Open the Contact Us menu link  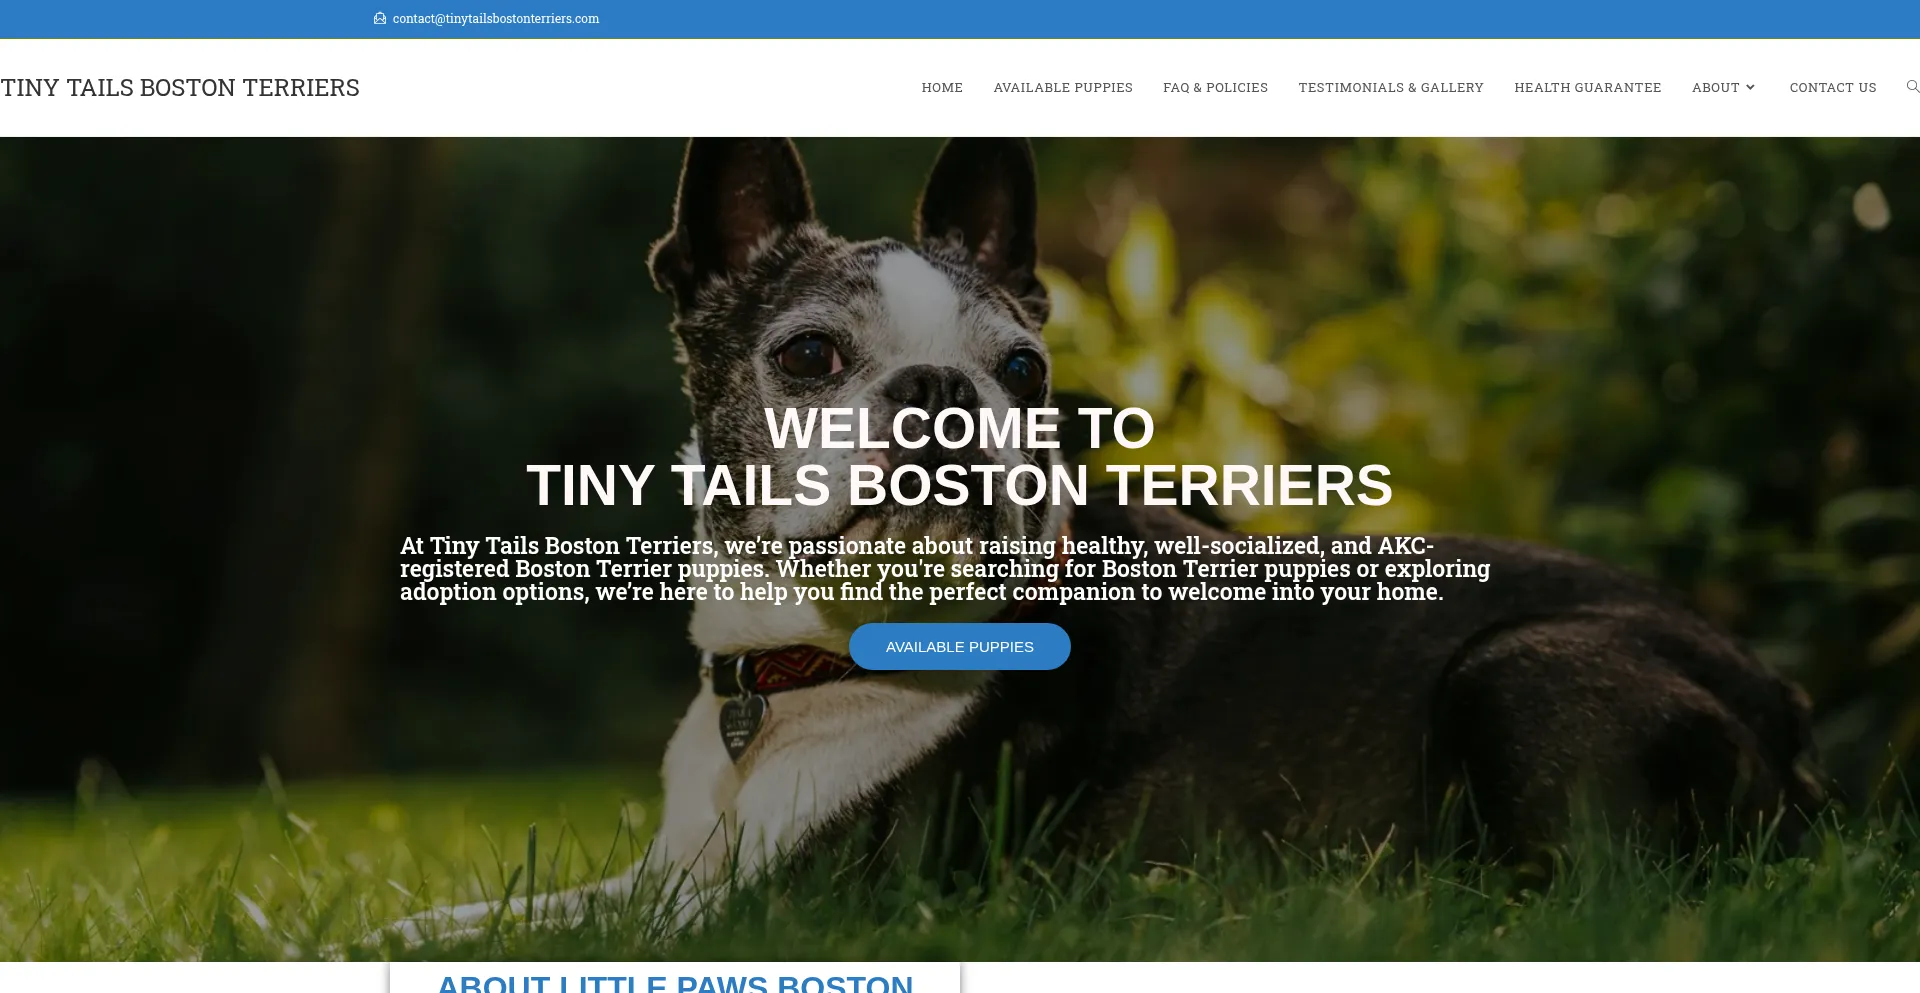click(1833, 88)
